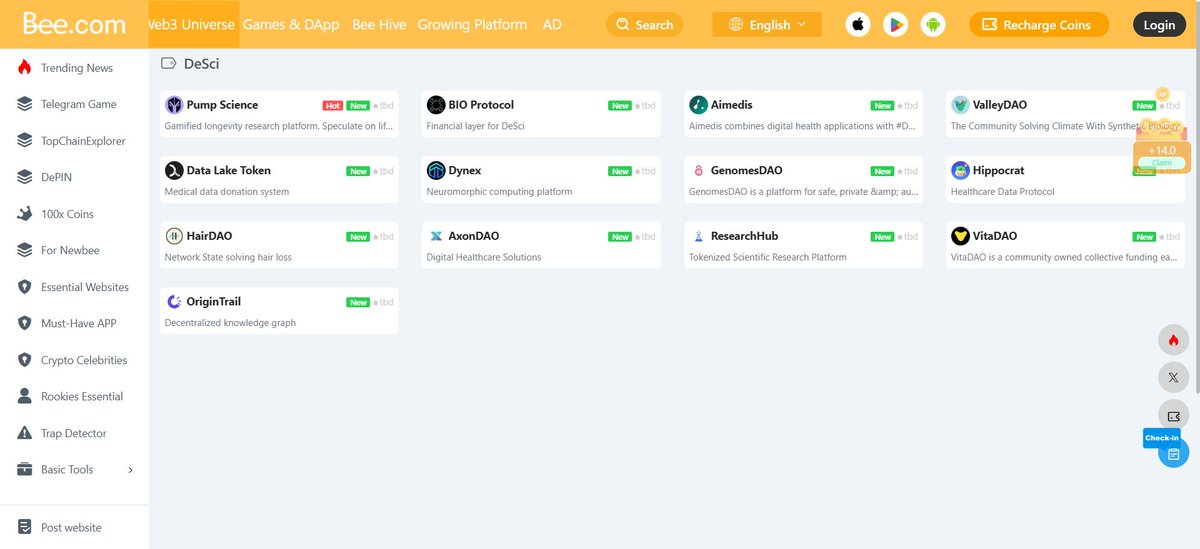Click the Basic Tools folder icon
The height and width of the screenshot is (549, 1200).
click(25, 469)
